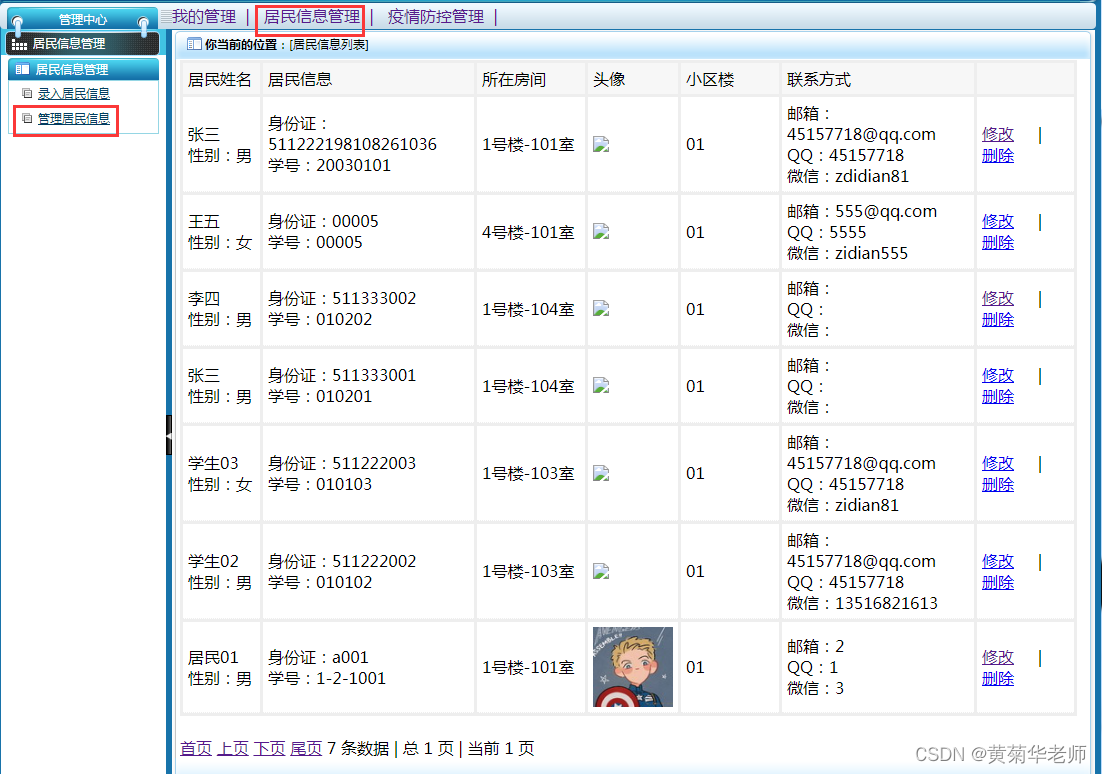Collapse the sidebar with the black arrow handle
The width and height of the screenshot is (1102, 774).
click(x=169, y=435)
